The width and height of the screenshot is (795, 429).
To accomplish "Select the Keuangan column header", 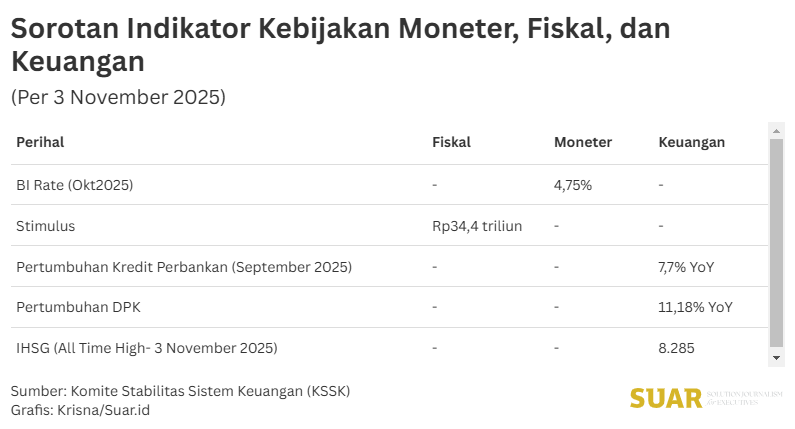I will [x=691, y=143].
